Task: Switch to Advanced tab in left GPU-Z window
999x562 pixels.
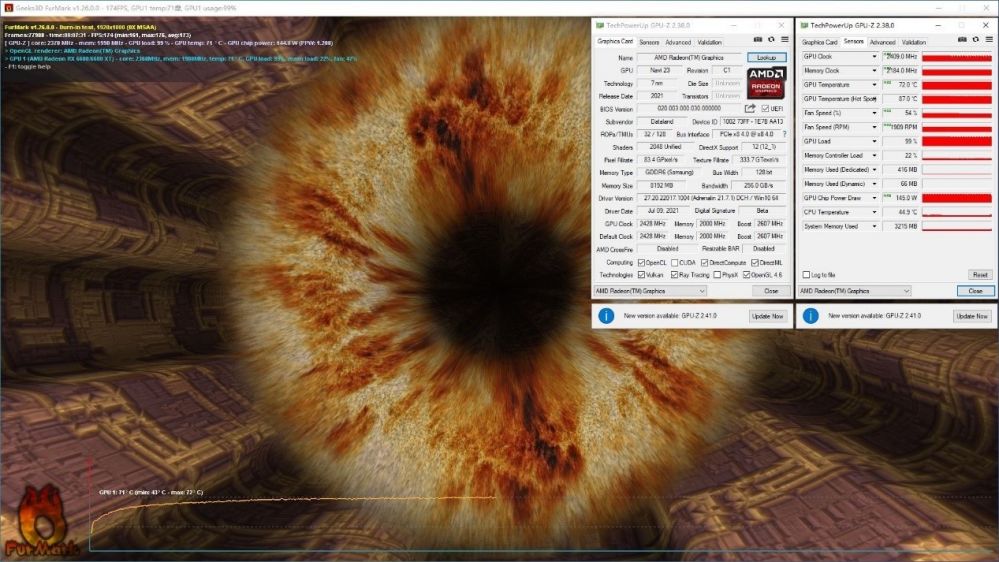Action: (677, 42)
